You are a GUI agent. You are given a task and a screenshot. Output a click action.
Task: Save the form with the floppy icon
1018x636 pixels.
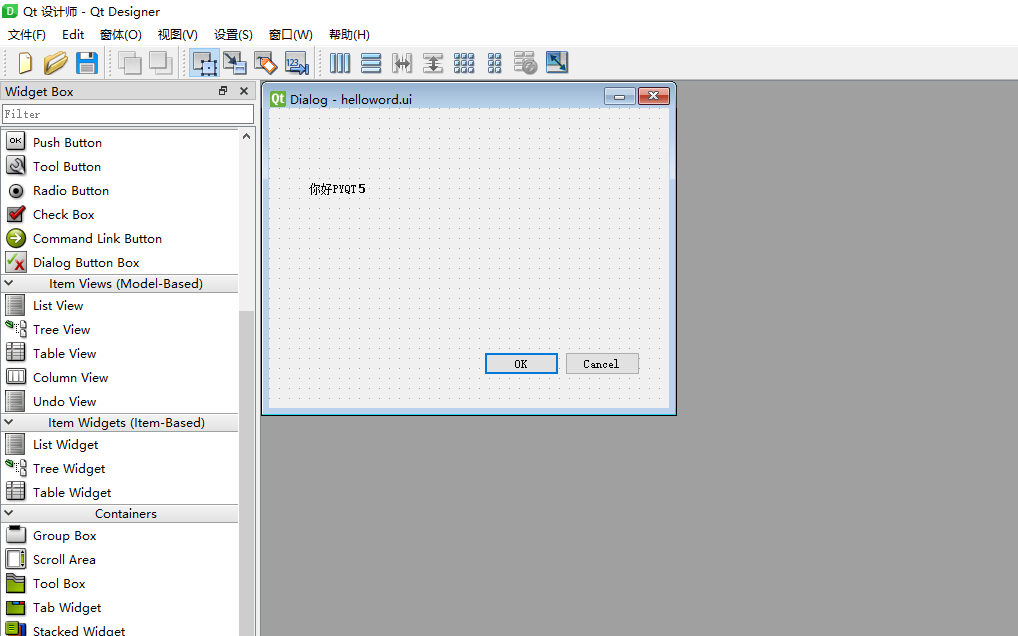87,63
